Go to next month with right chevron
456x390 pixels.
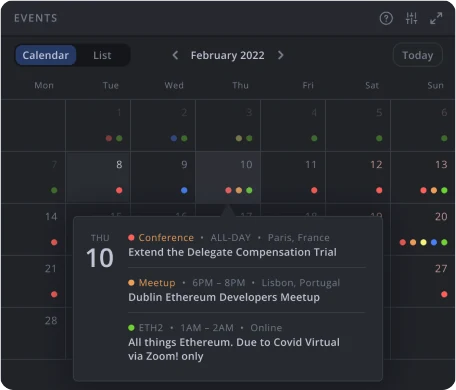tap(281, 55)
